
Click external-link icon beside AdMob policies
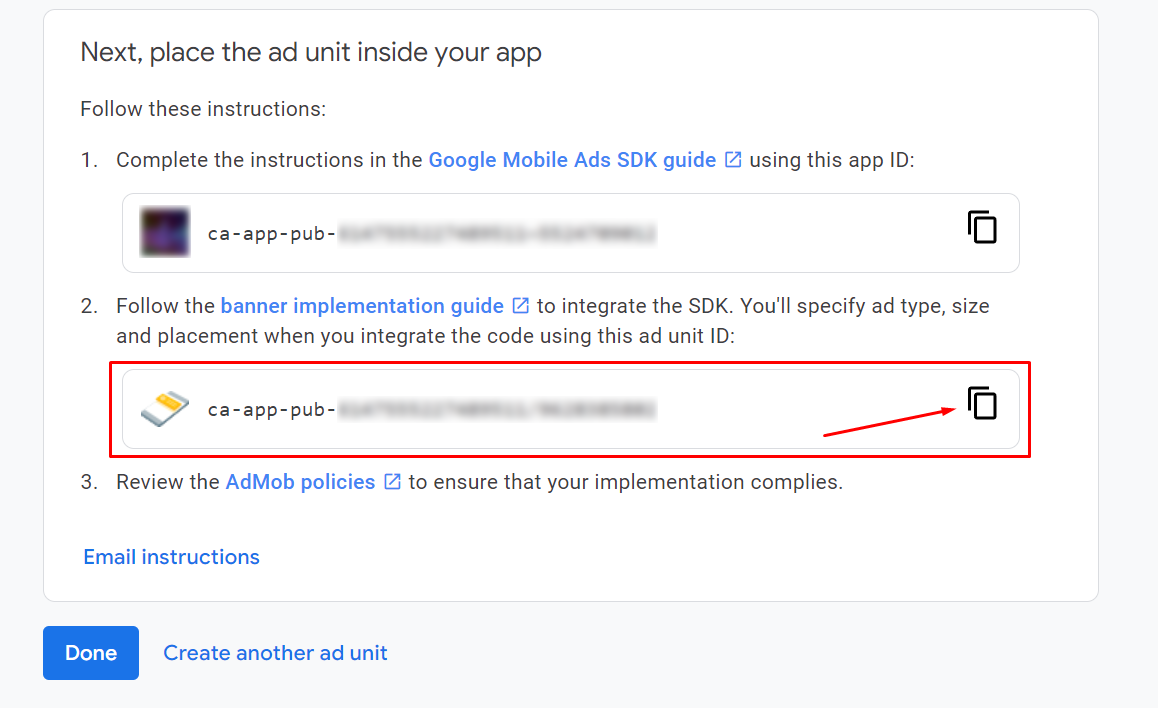tap(393, 482)
